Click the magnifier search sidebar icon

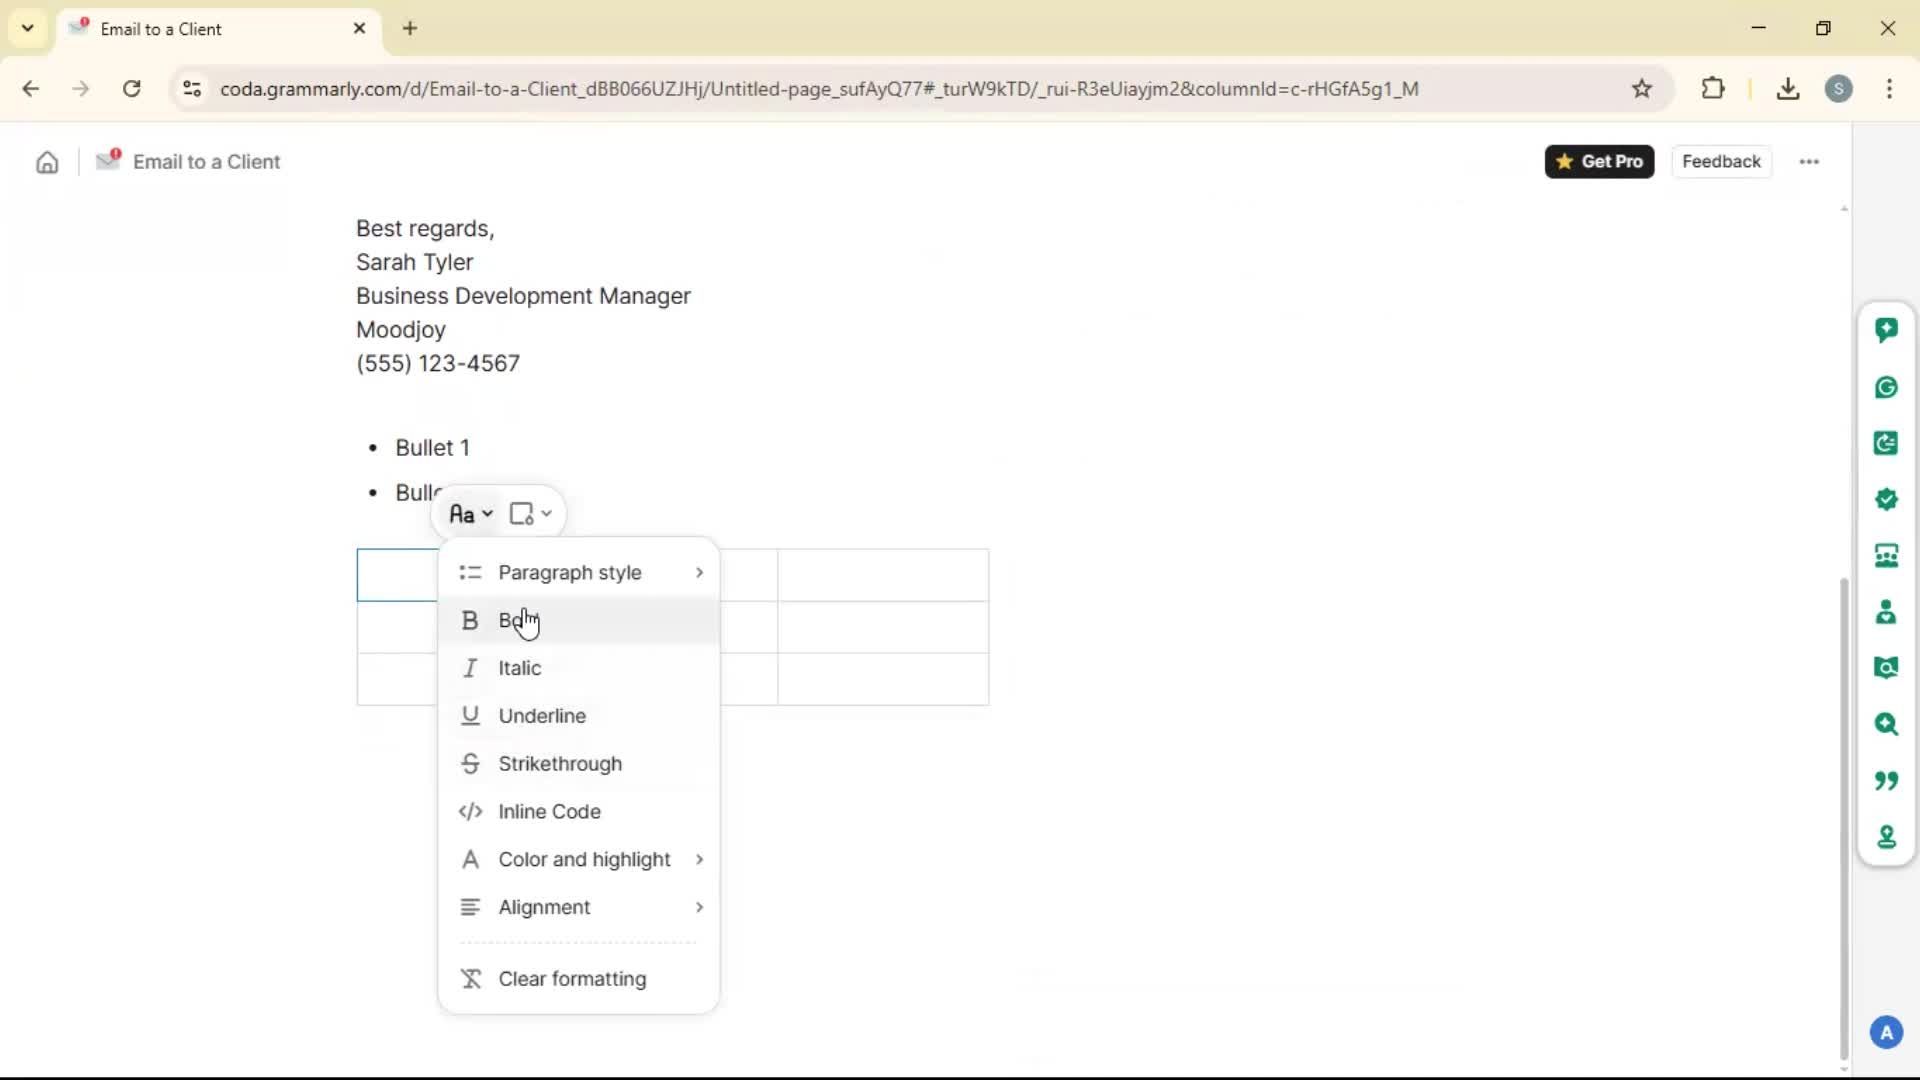click(1886, 724)
